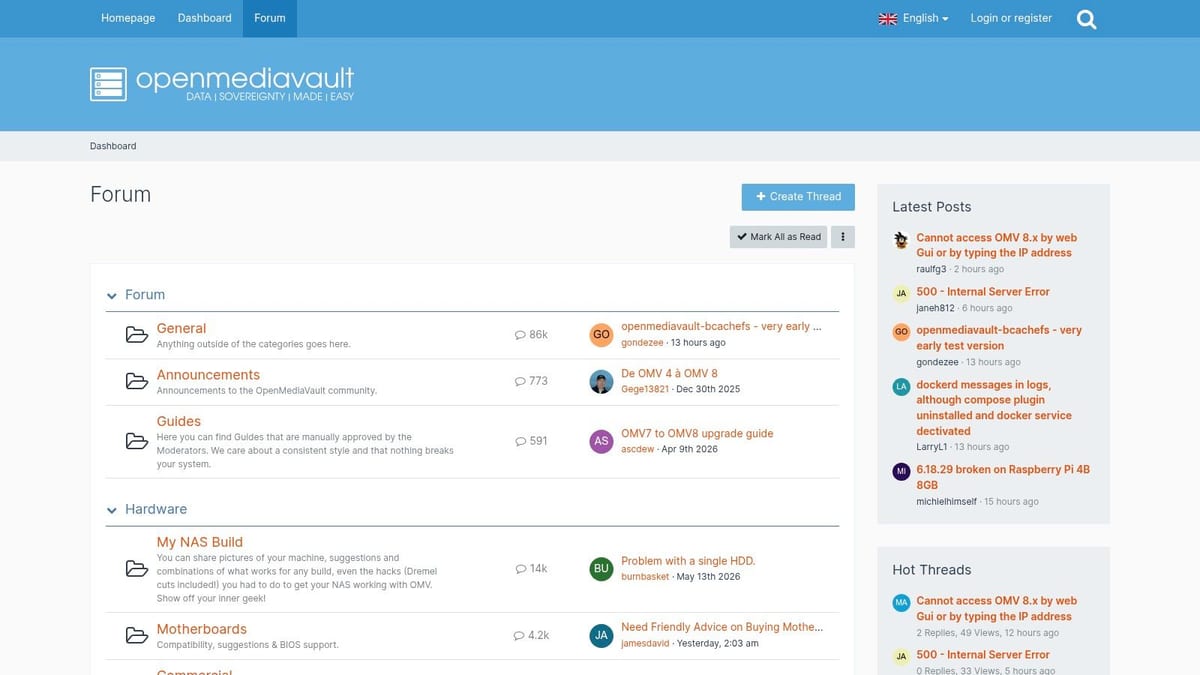Click username ascdew in Guides row

[638, 449]
